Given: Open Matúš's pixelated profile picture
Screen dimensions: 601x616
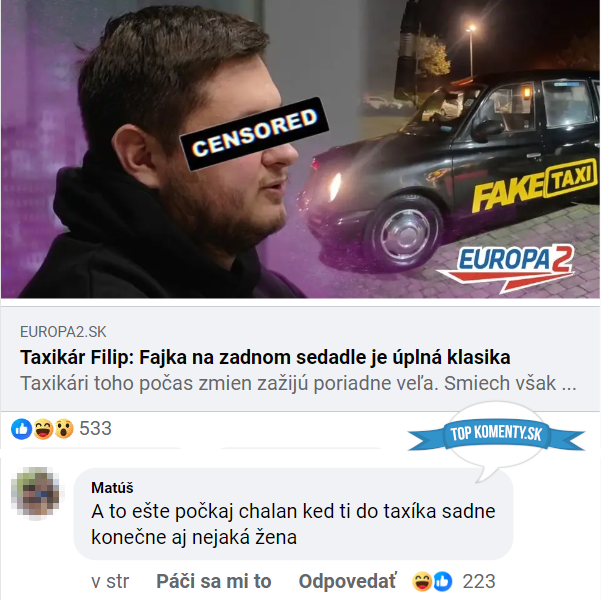Looking at the screenshot, I should [x=35, y=492].
